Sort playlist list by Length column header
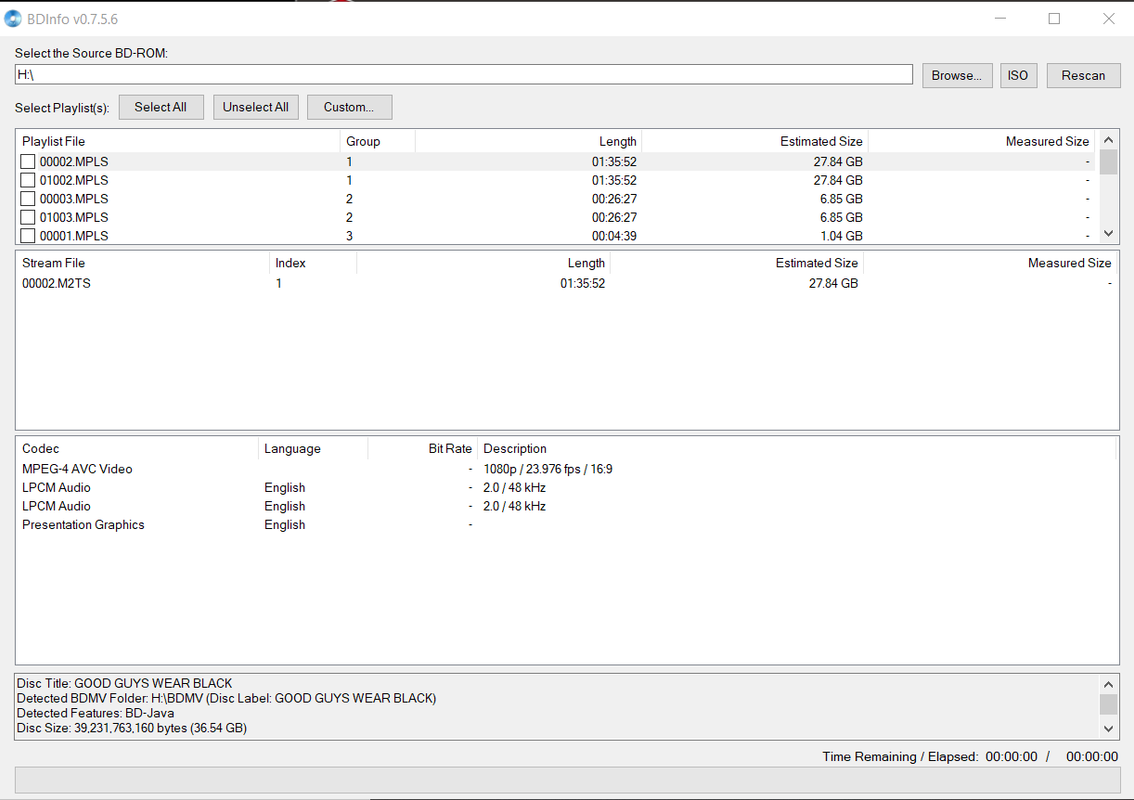This screenshot has height=800, width=1134. pos(529,142)
